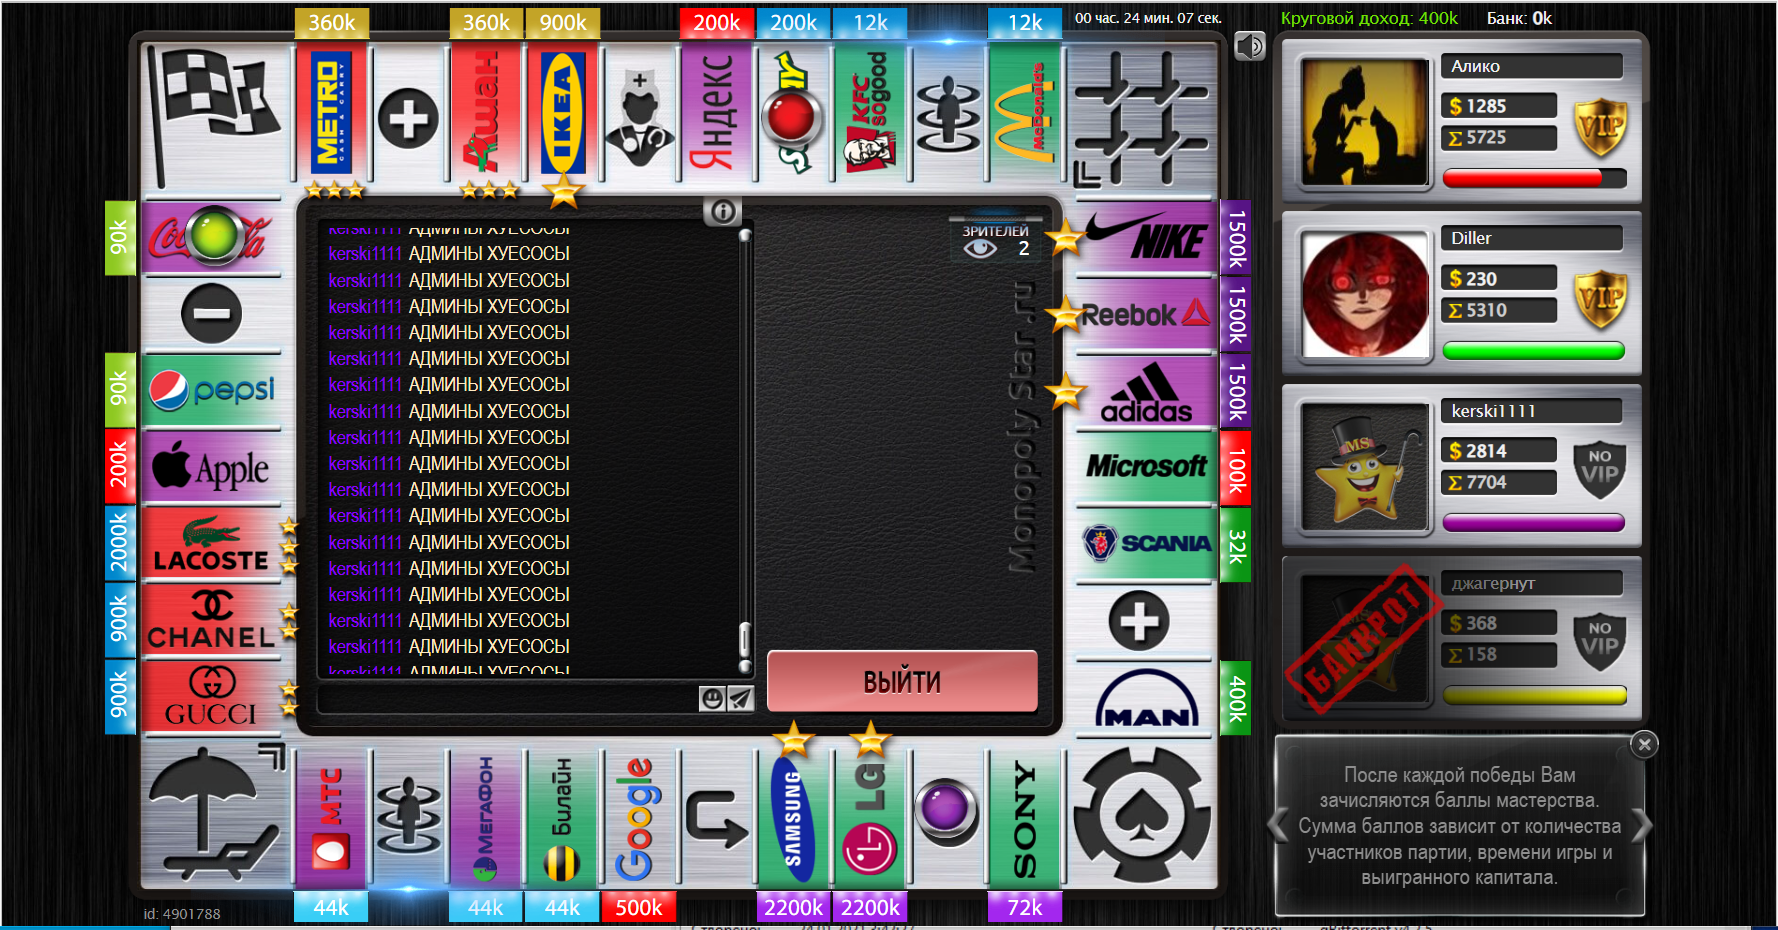Click the chat message input field
Image resolution: width=1778 pixels, height=930 pixels.
click(508, 699)
